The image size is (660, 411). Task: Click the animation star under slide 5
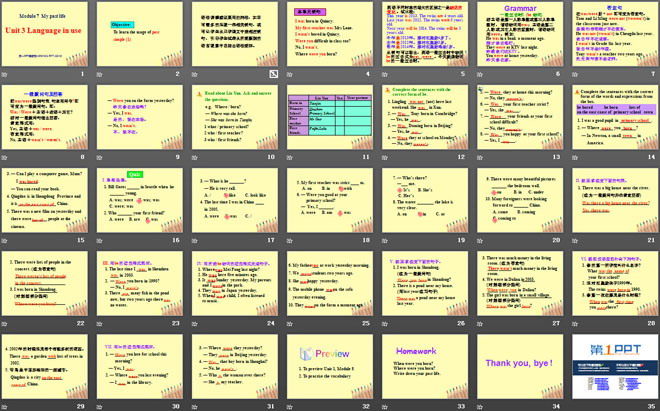385,75
